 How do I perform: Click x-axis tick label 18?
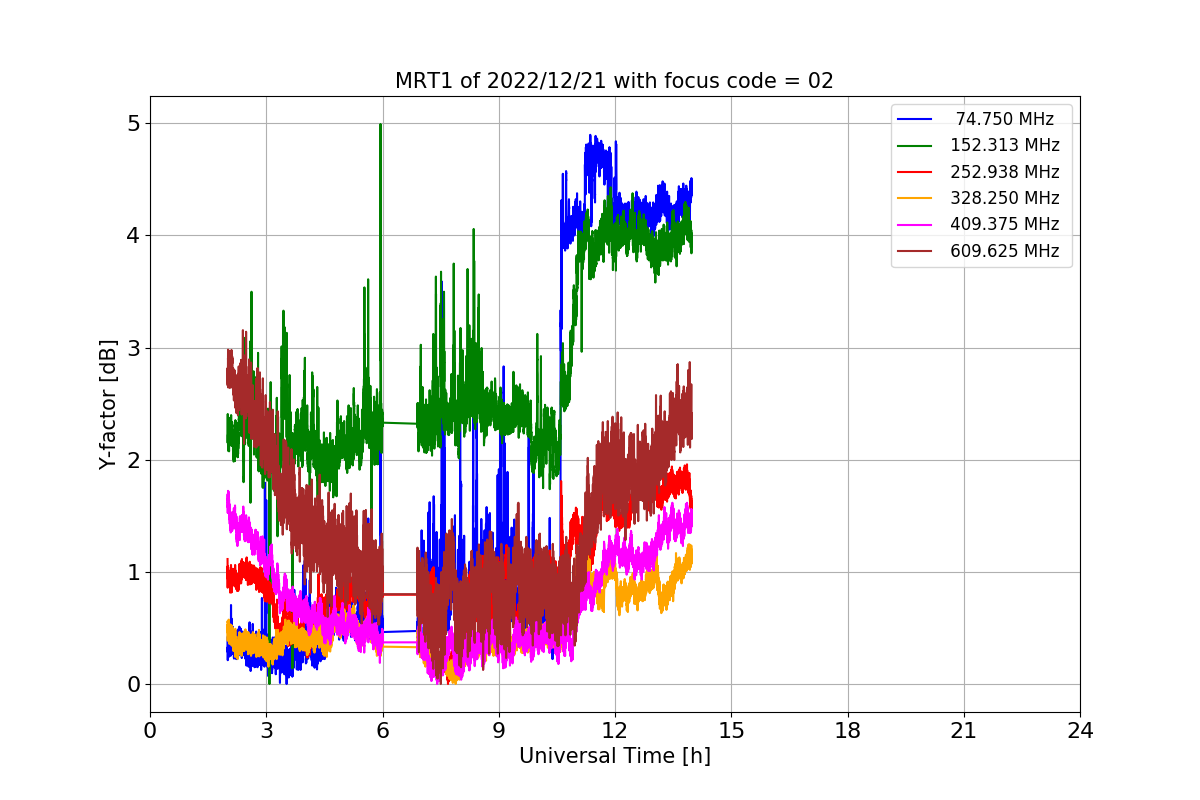848,731
